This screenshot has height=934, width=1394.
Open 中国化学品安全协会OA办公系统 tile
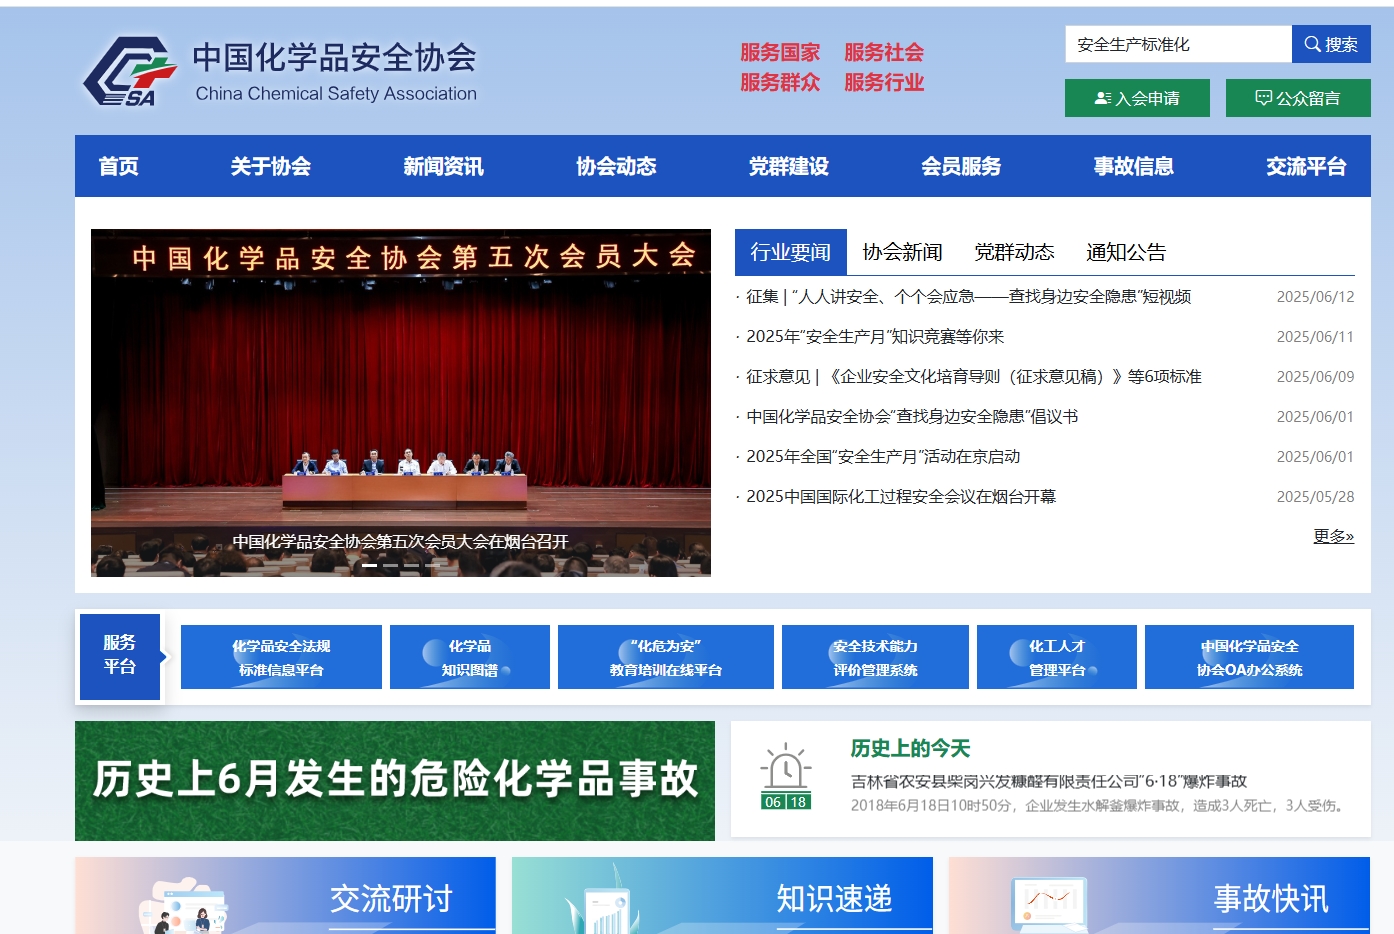[1249, 657]
